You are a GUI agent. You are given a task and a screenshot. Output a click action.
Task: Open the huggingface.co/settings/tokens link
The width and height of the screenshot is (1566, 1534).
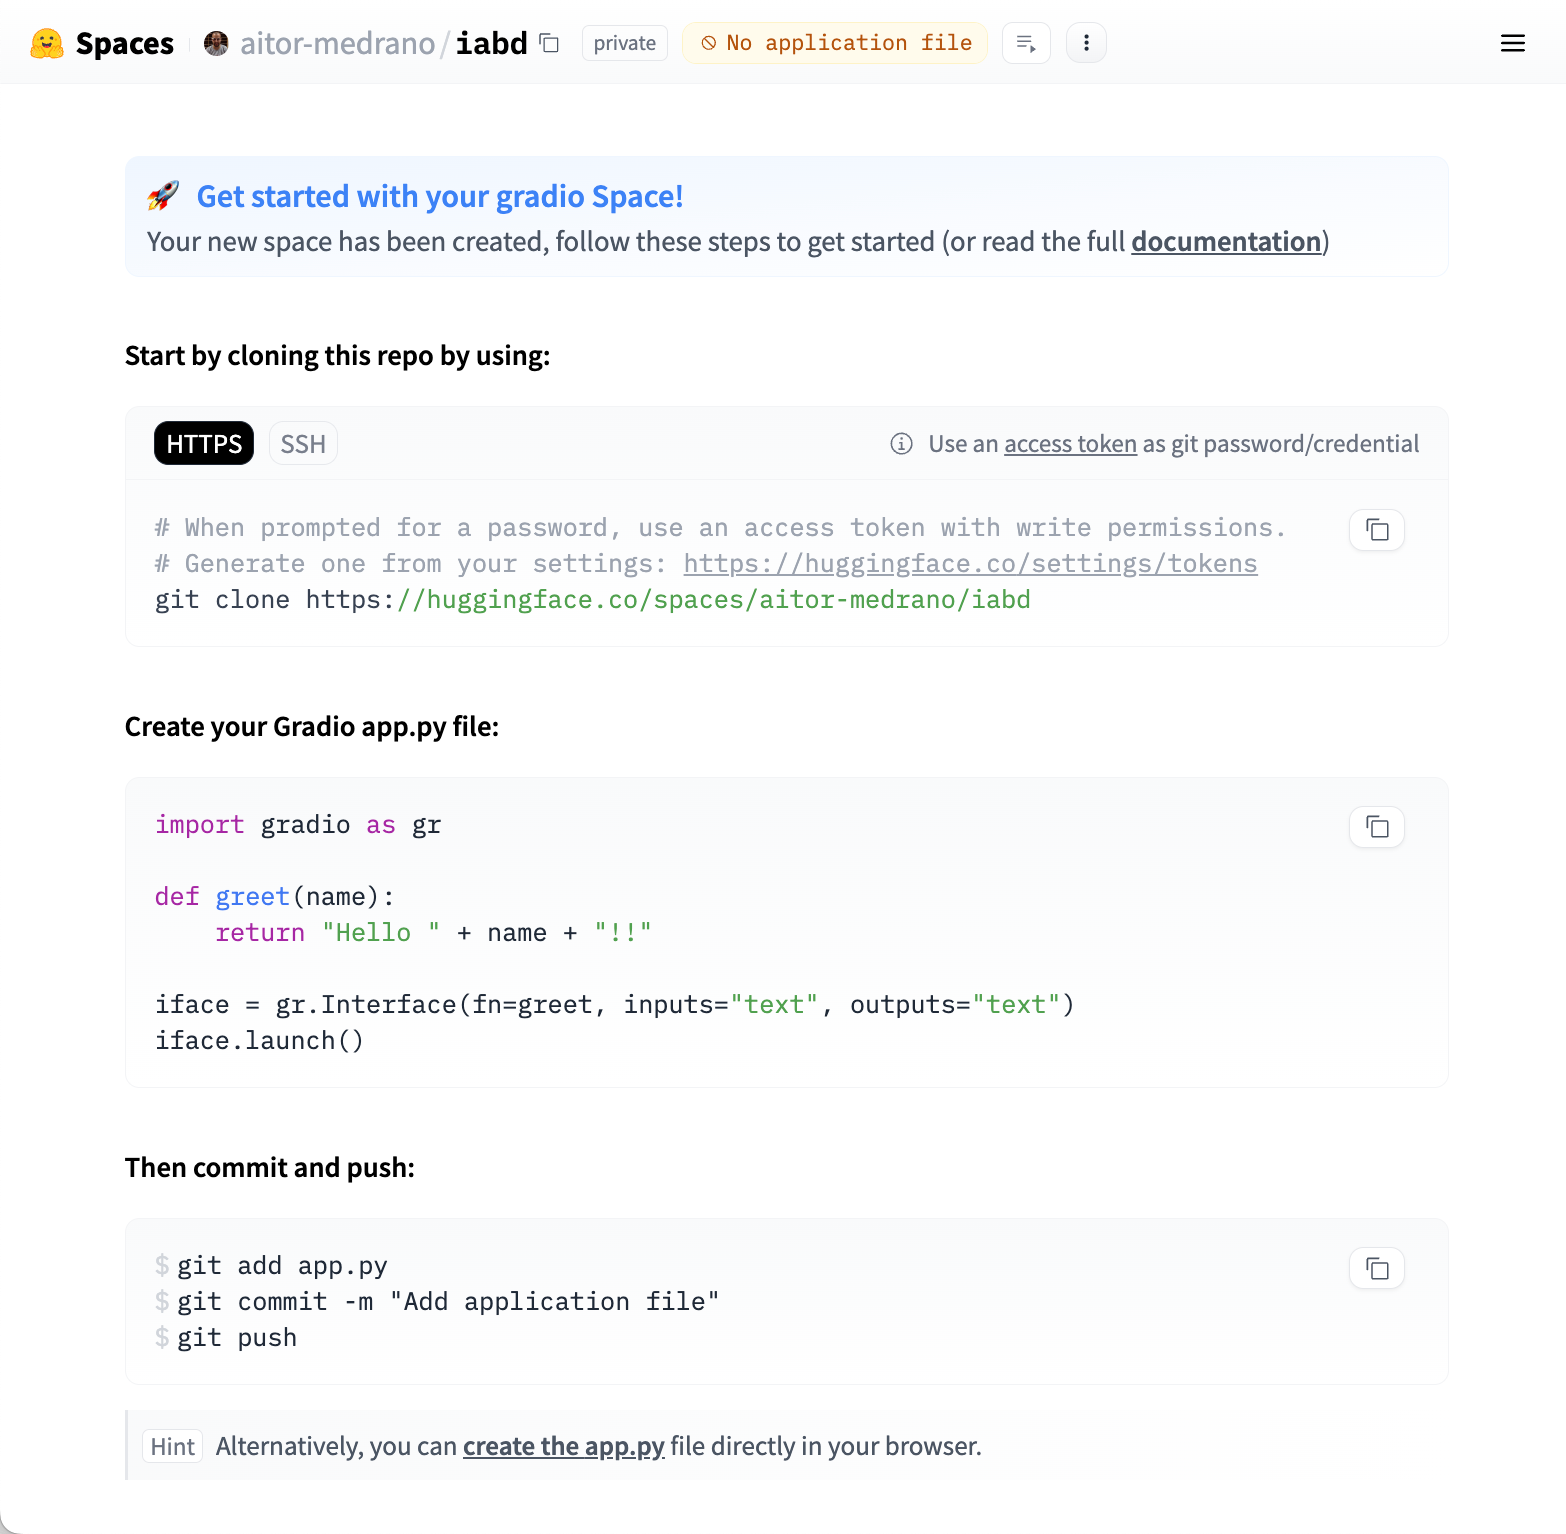coord(970,564)
